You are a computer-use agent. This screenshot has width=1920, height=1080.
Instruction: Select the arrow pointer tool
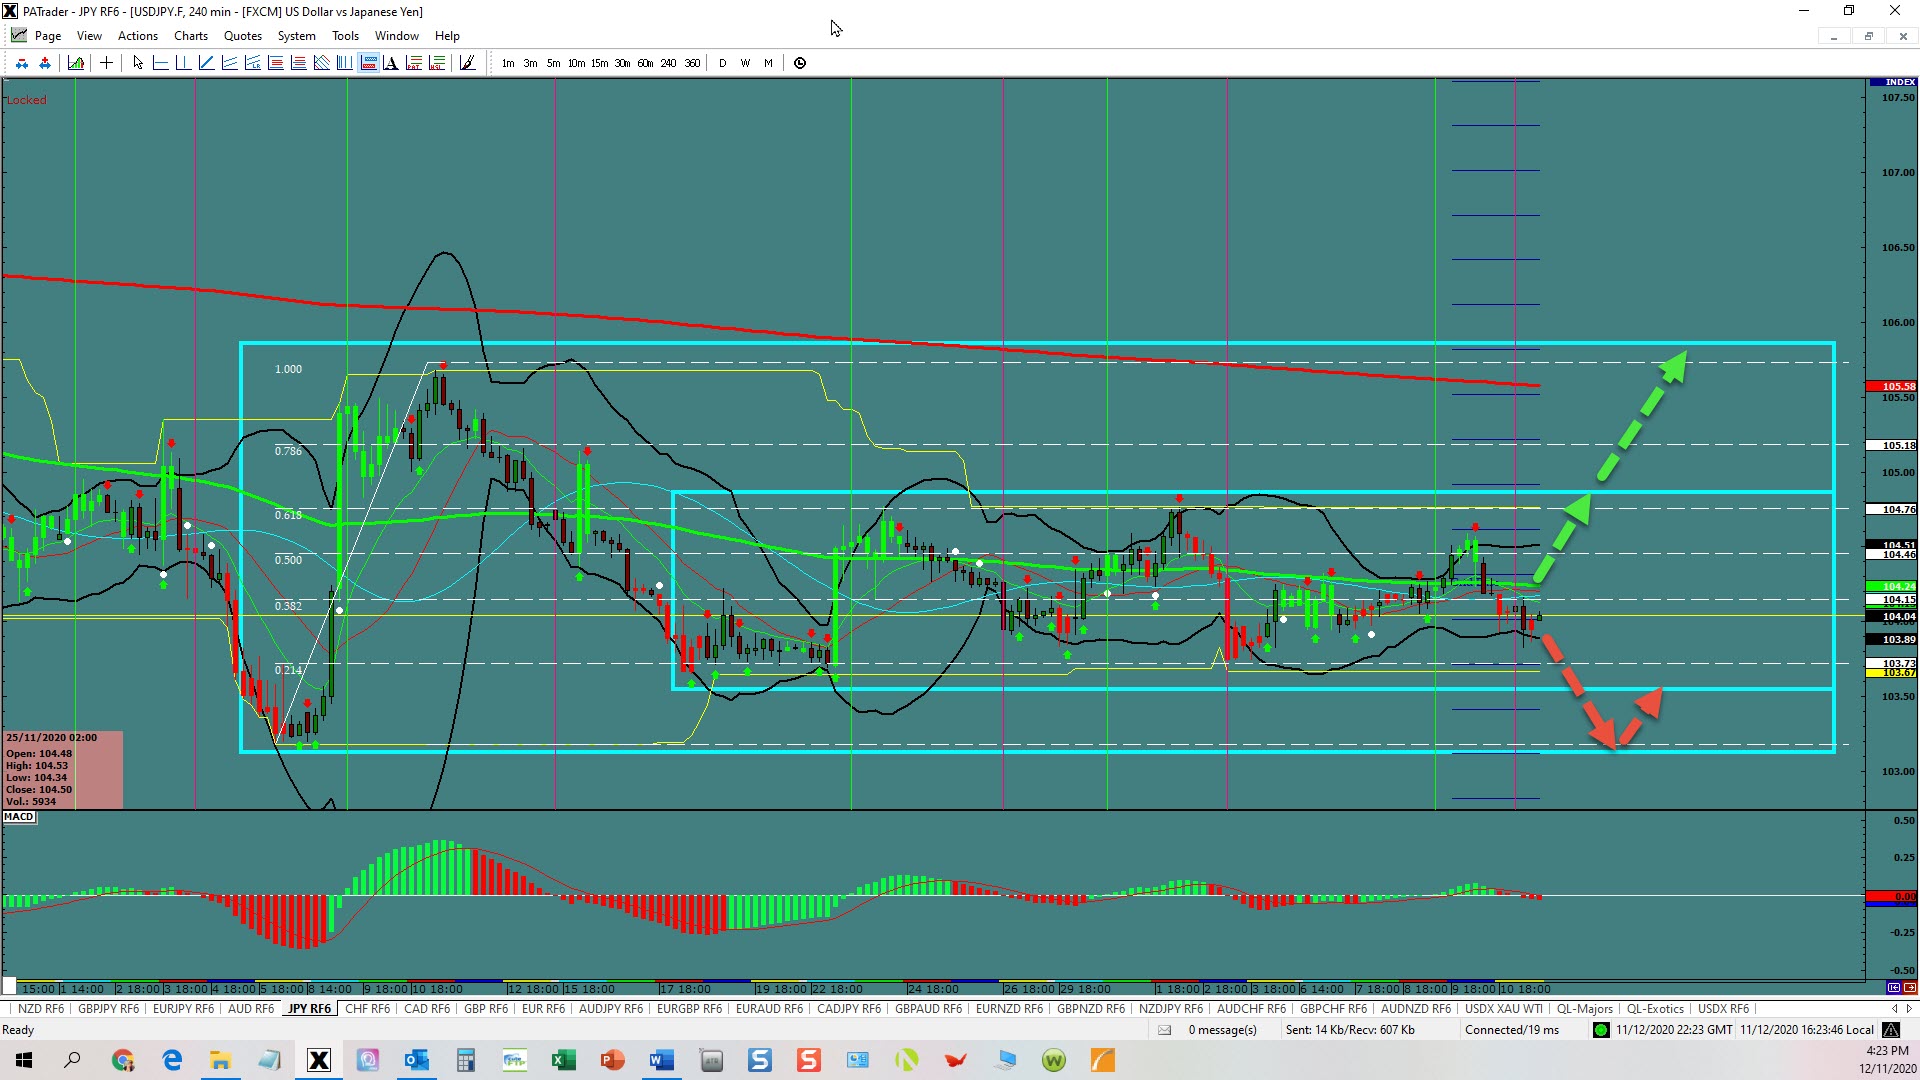(138, 63)
